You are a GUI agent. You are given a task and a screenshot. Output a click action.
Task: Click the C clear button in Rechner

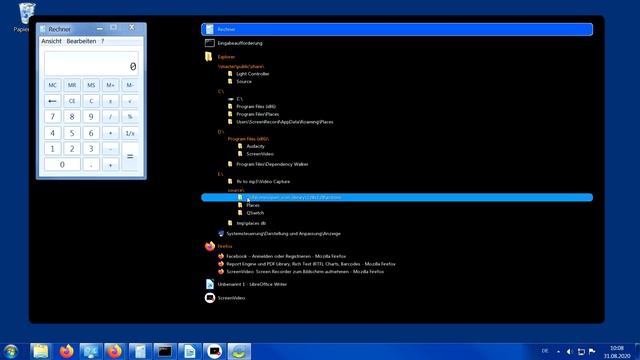tap(91, 101)
